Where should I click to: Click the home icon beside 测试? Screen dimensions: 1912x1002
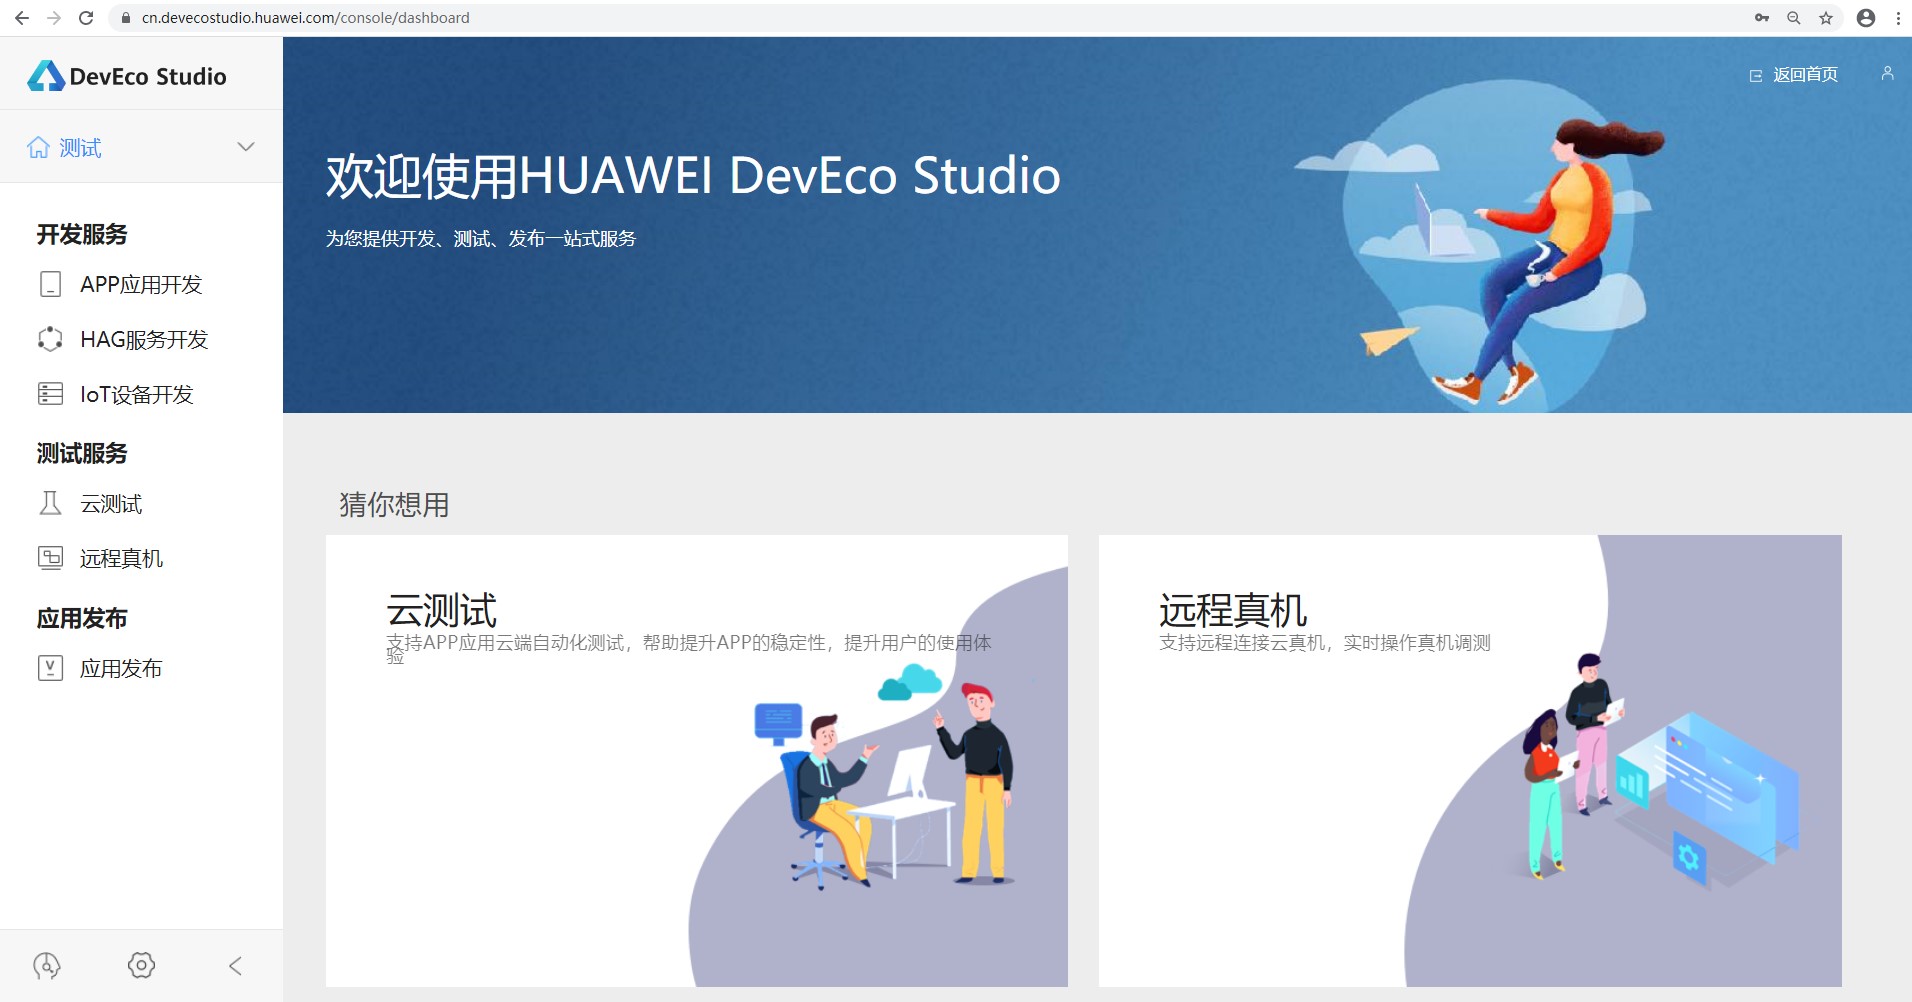[x=38, y=148]
